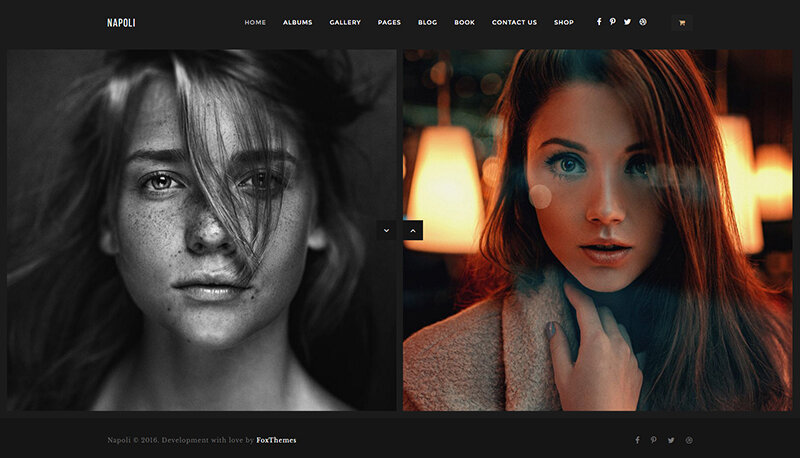The height and width of the screenshot is (458, 800).
Task: Open the Blog menu
Action: tap(428, 22)
